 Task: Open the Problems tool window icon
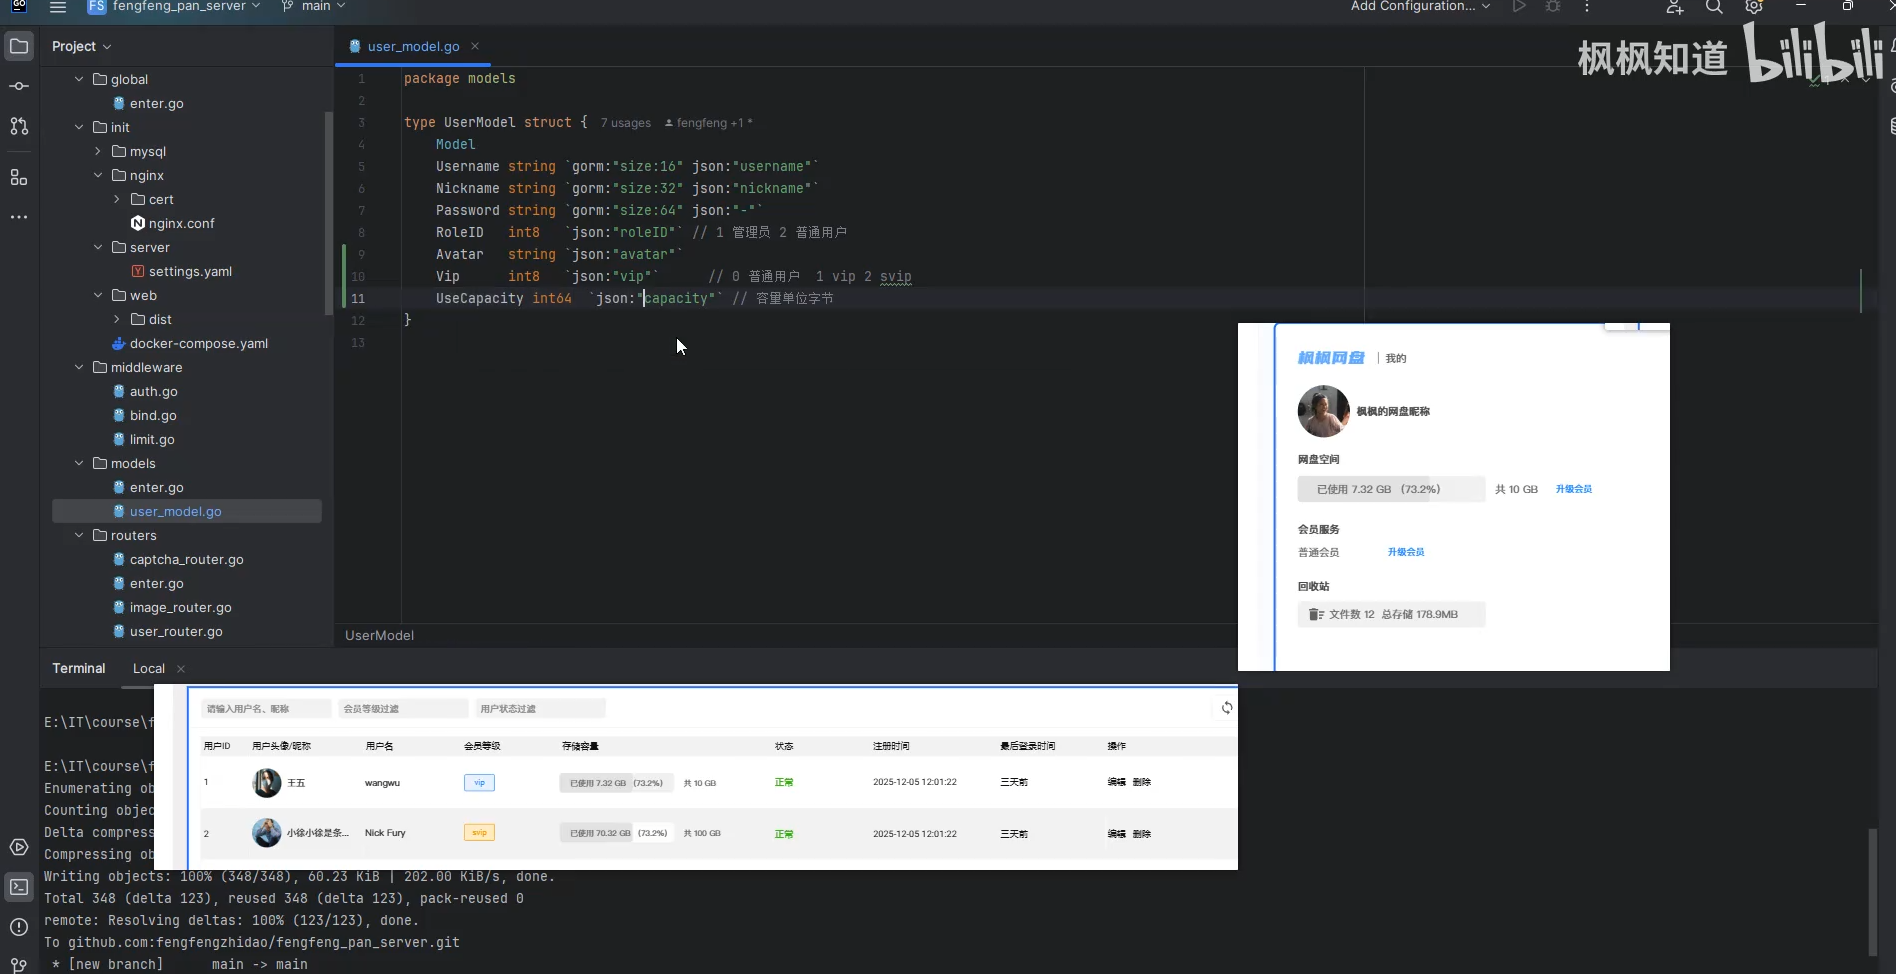click(19, 927)
